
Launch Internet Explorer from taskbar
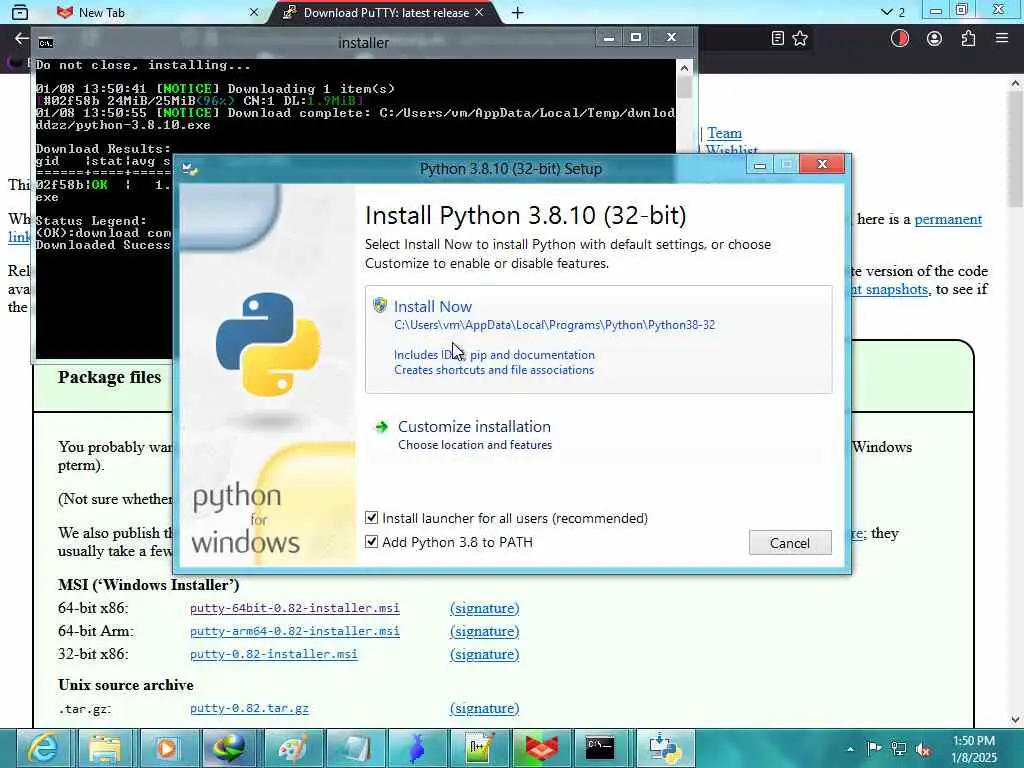pos(44,748)
